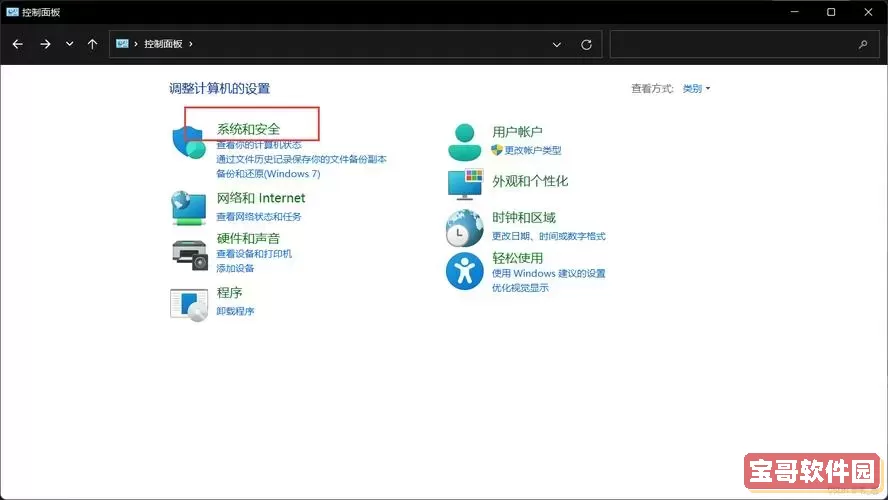Maximize the Control Panel window
Screen dimensions: 888x500
click(831, 12)
